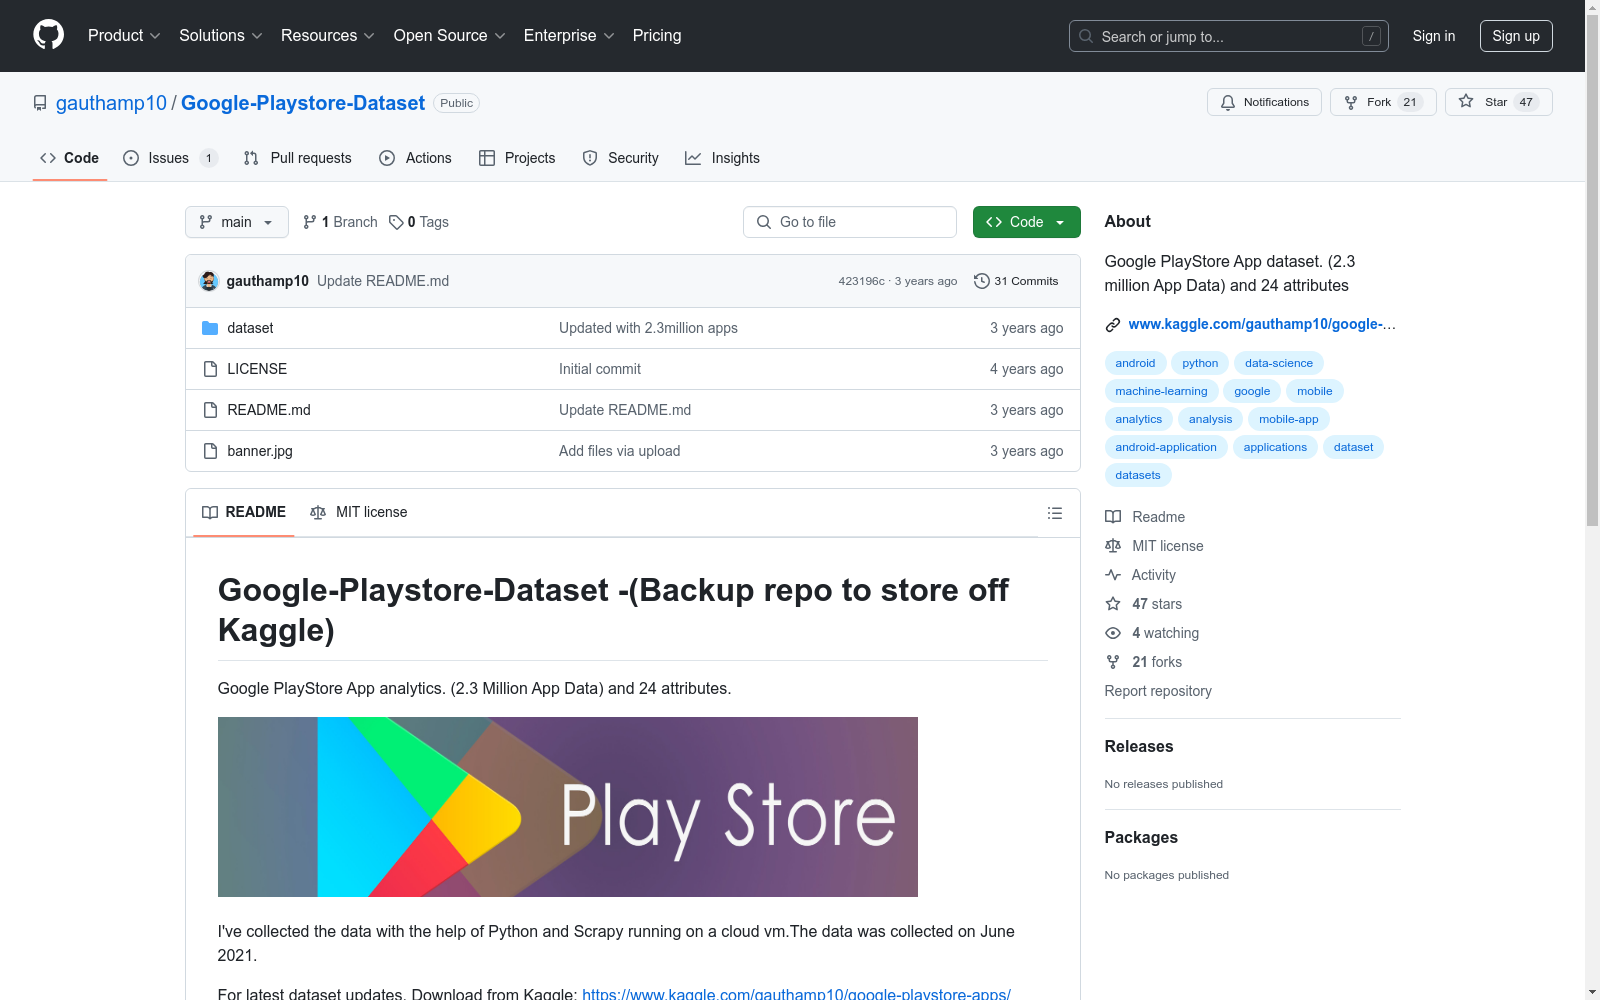Click the Star icon
Image resolution: width=1600 pixels, height=1000 pixels.
click(1466, 101)
